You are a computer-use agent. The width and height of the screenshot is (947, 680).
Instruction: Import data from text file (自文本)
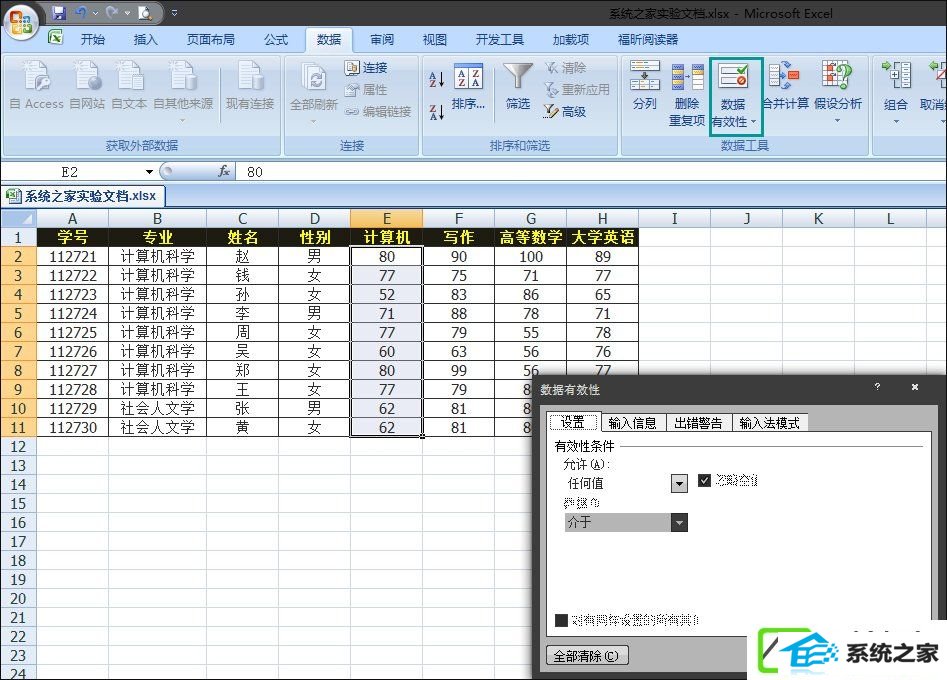click(129, 86)
